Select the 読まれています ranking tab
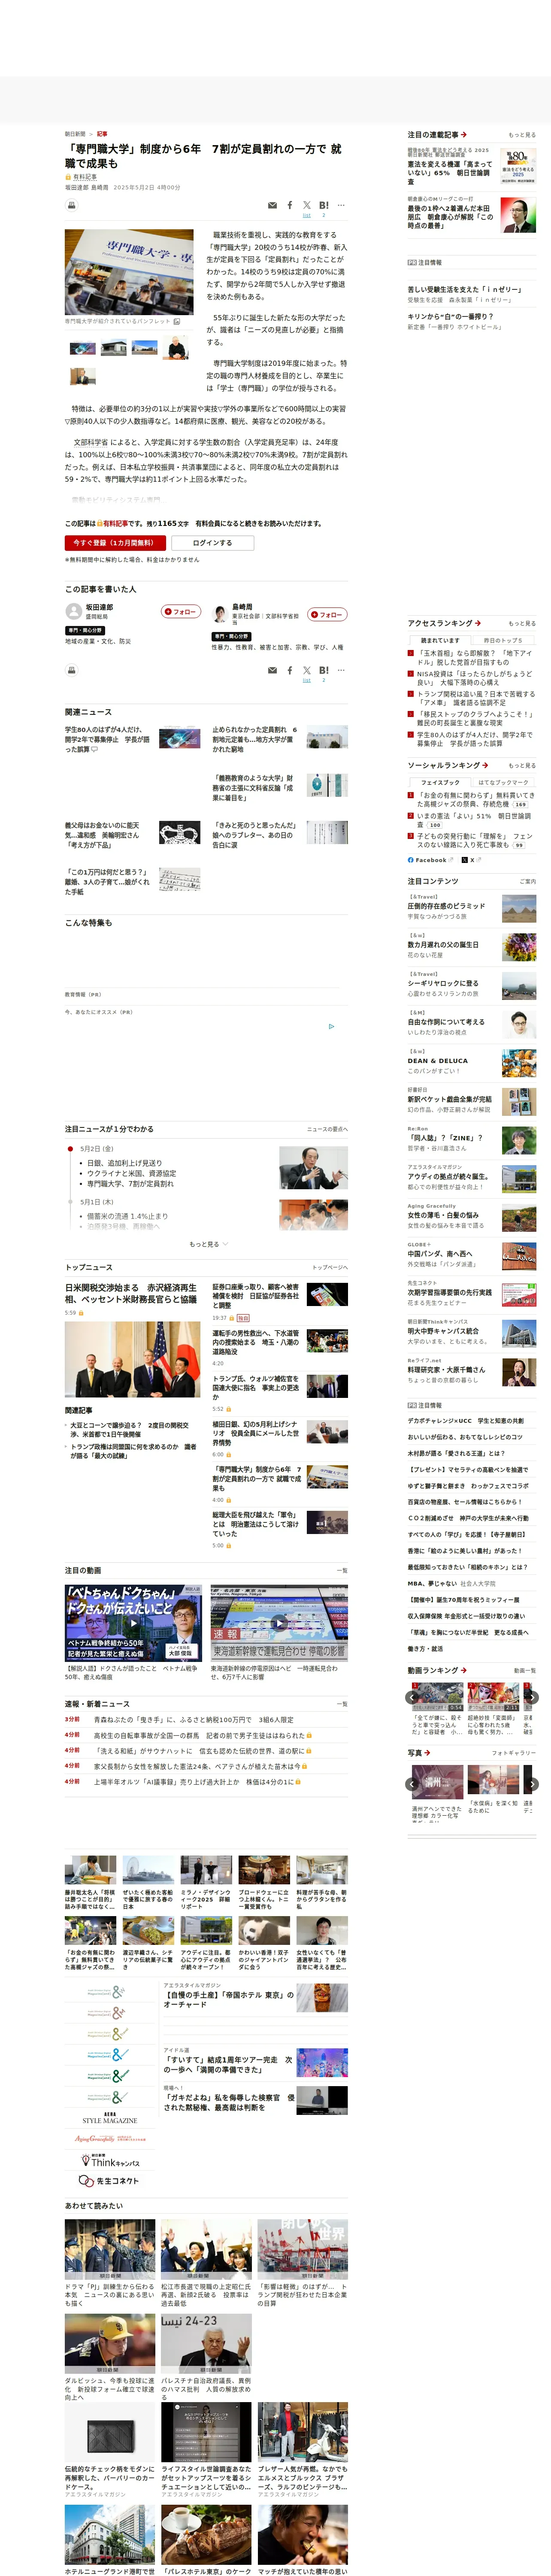This screenshot has width=551, height=2576. 439,640
